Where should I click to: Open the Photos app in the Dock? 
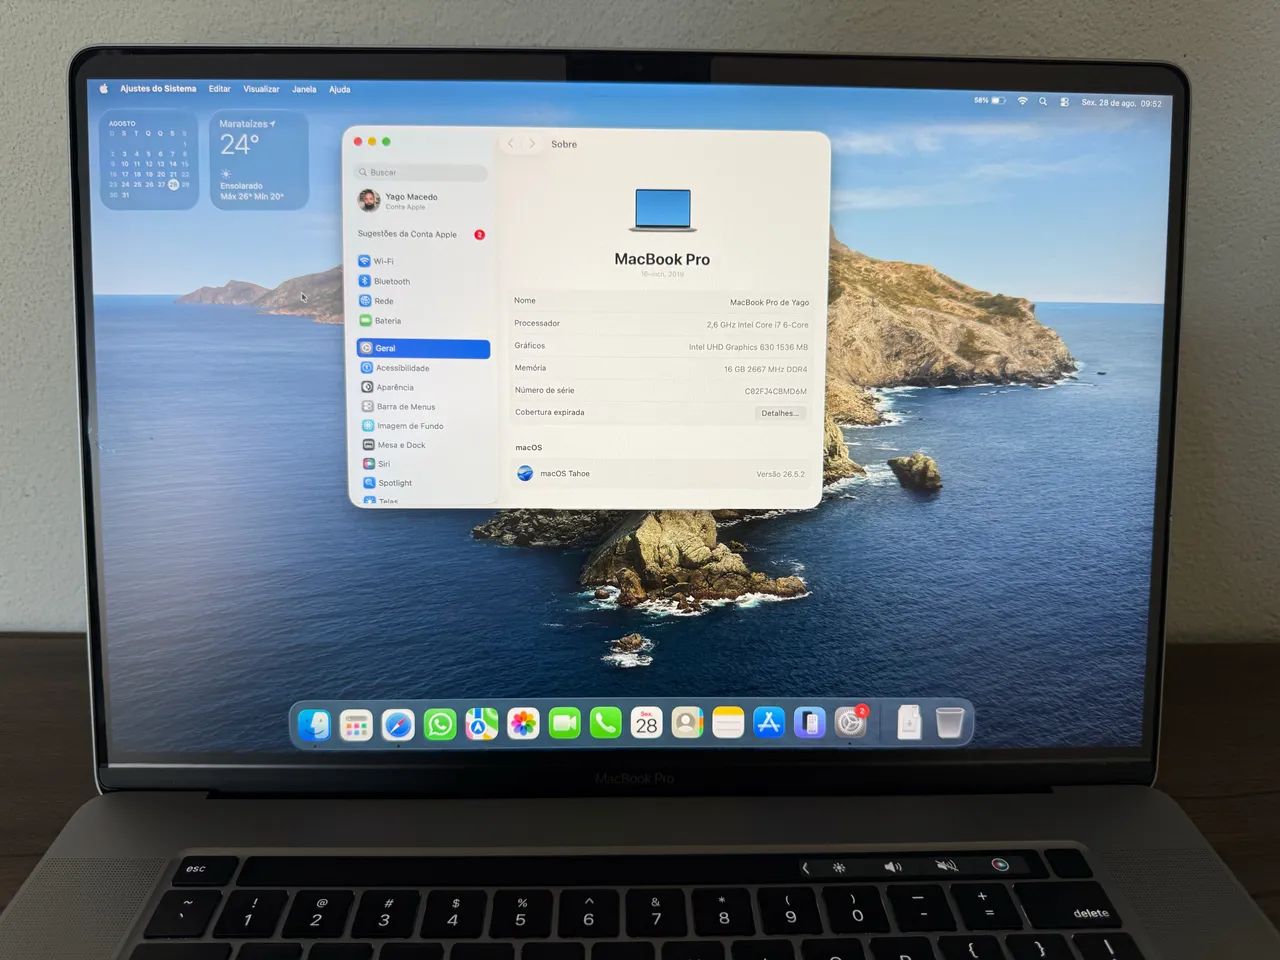pos(523,723)
